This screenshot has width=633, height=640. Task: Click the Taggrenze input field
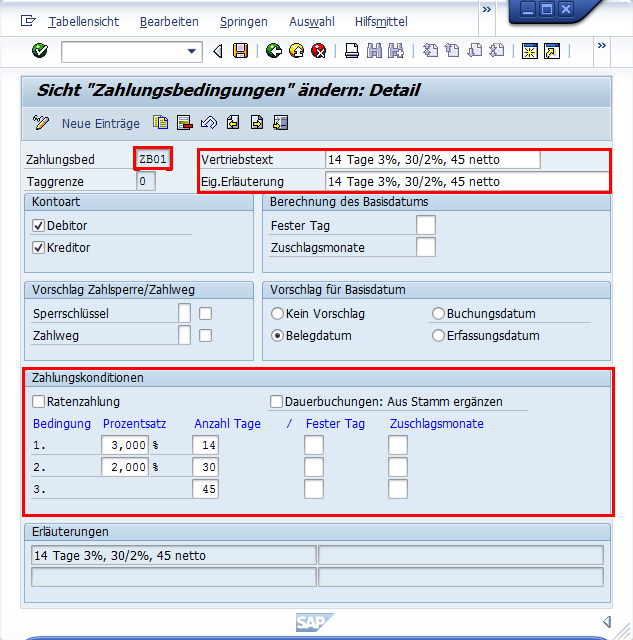(x=146, y=181)
